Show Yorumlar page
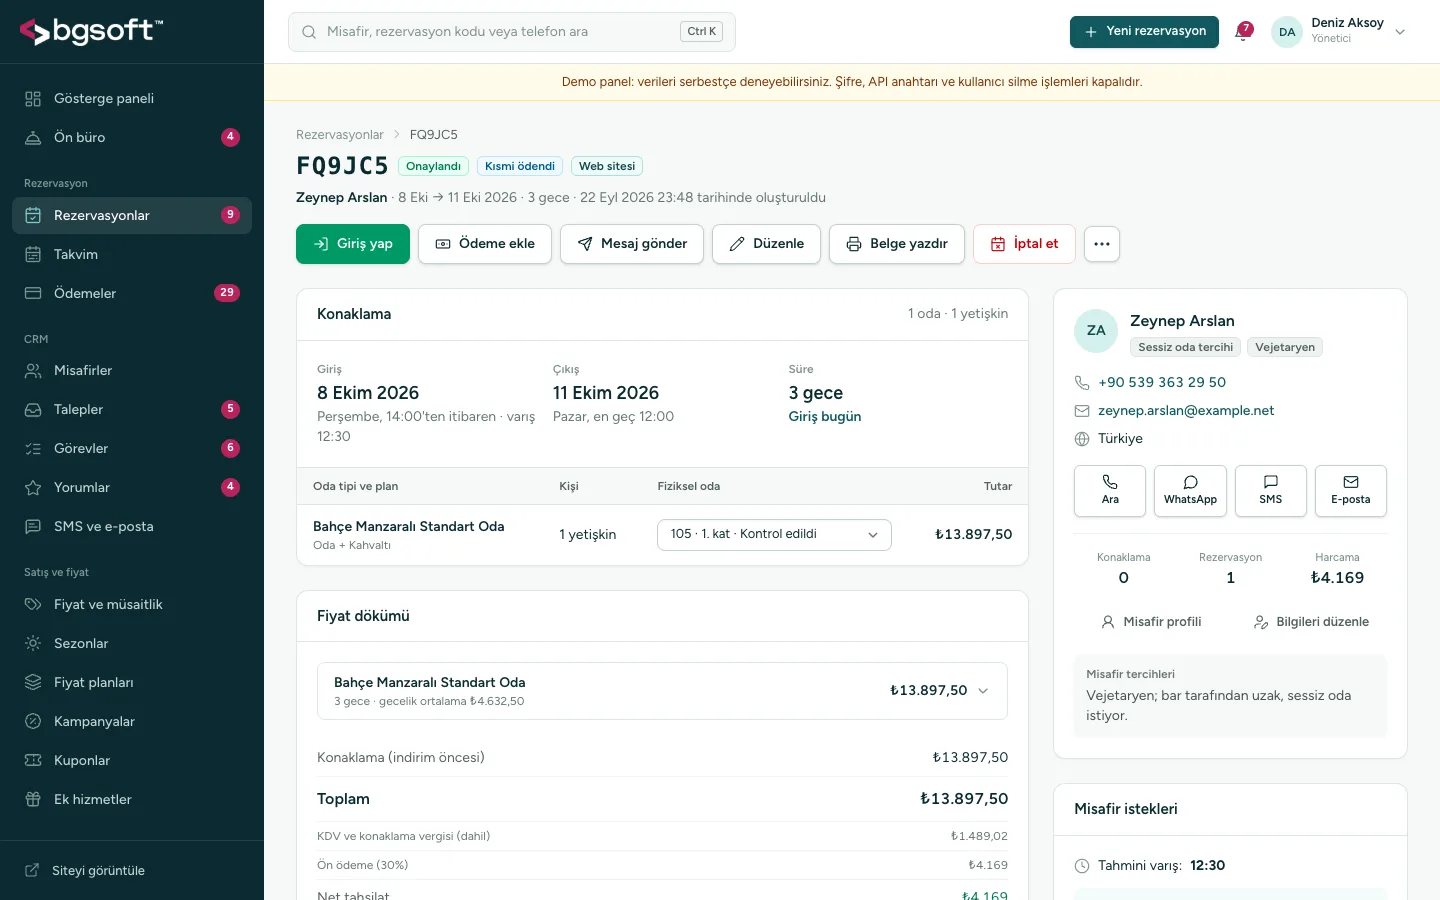This screenshot has width=1440, height=900. pyautogui.click(x=132, y=488)
